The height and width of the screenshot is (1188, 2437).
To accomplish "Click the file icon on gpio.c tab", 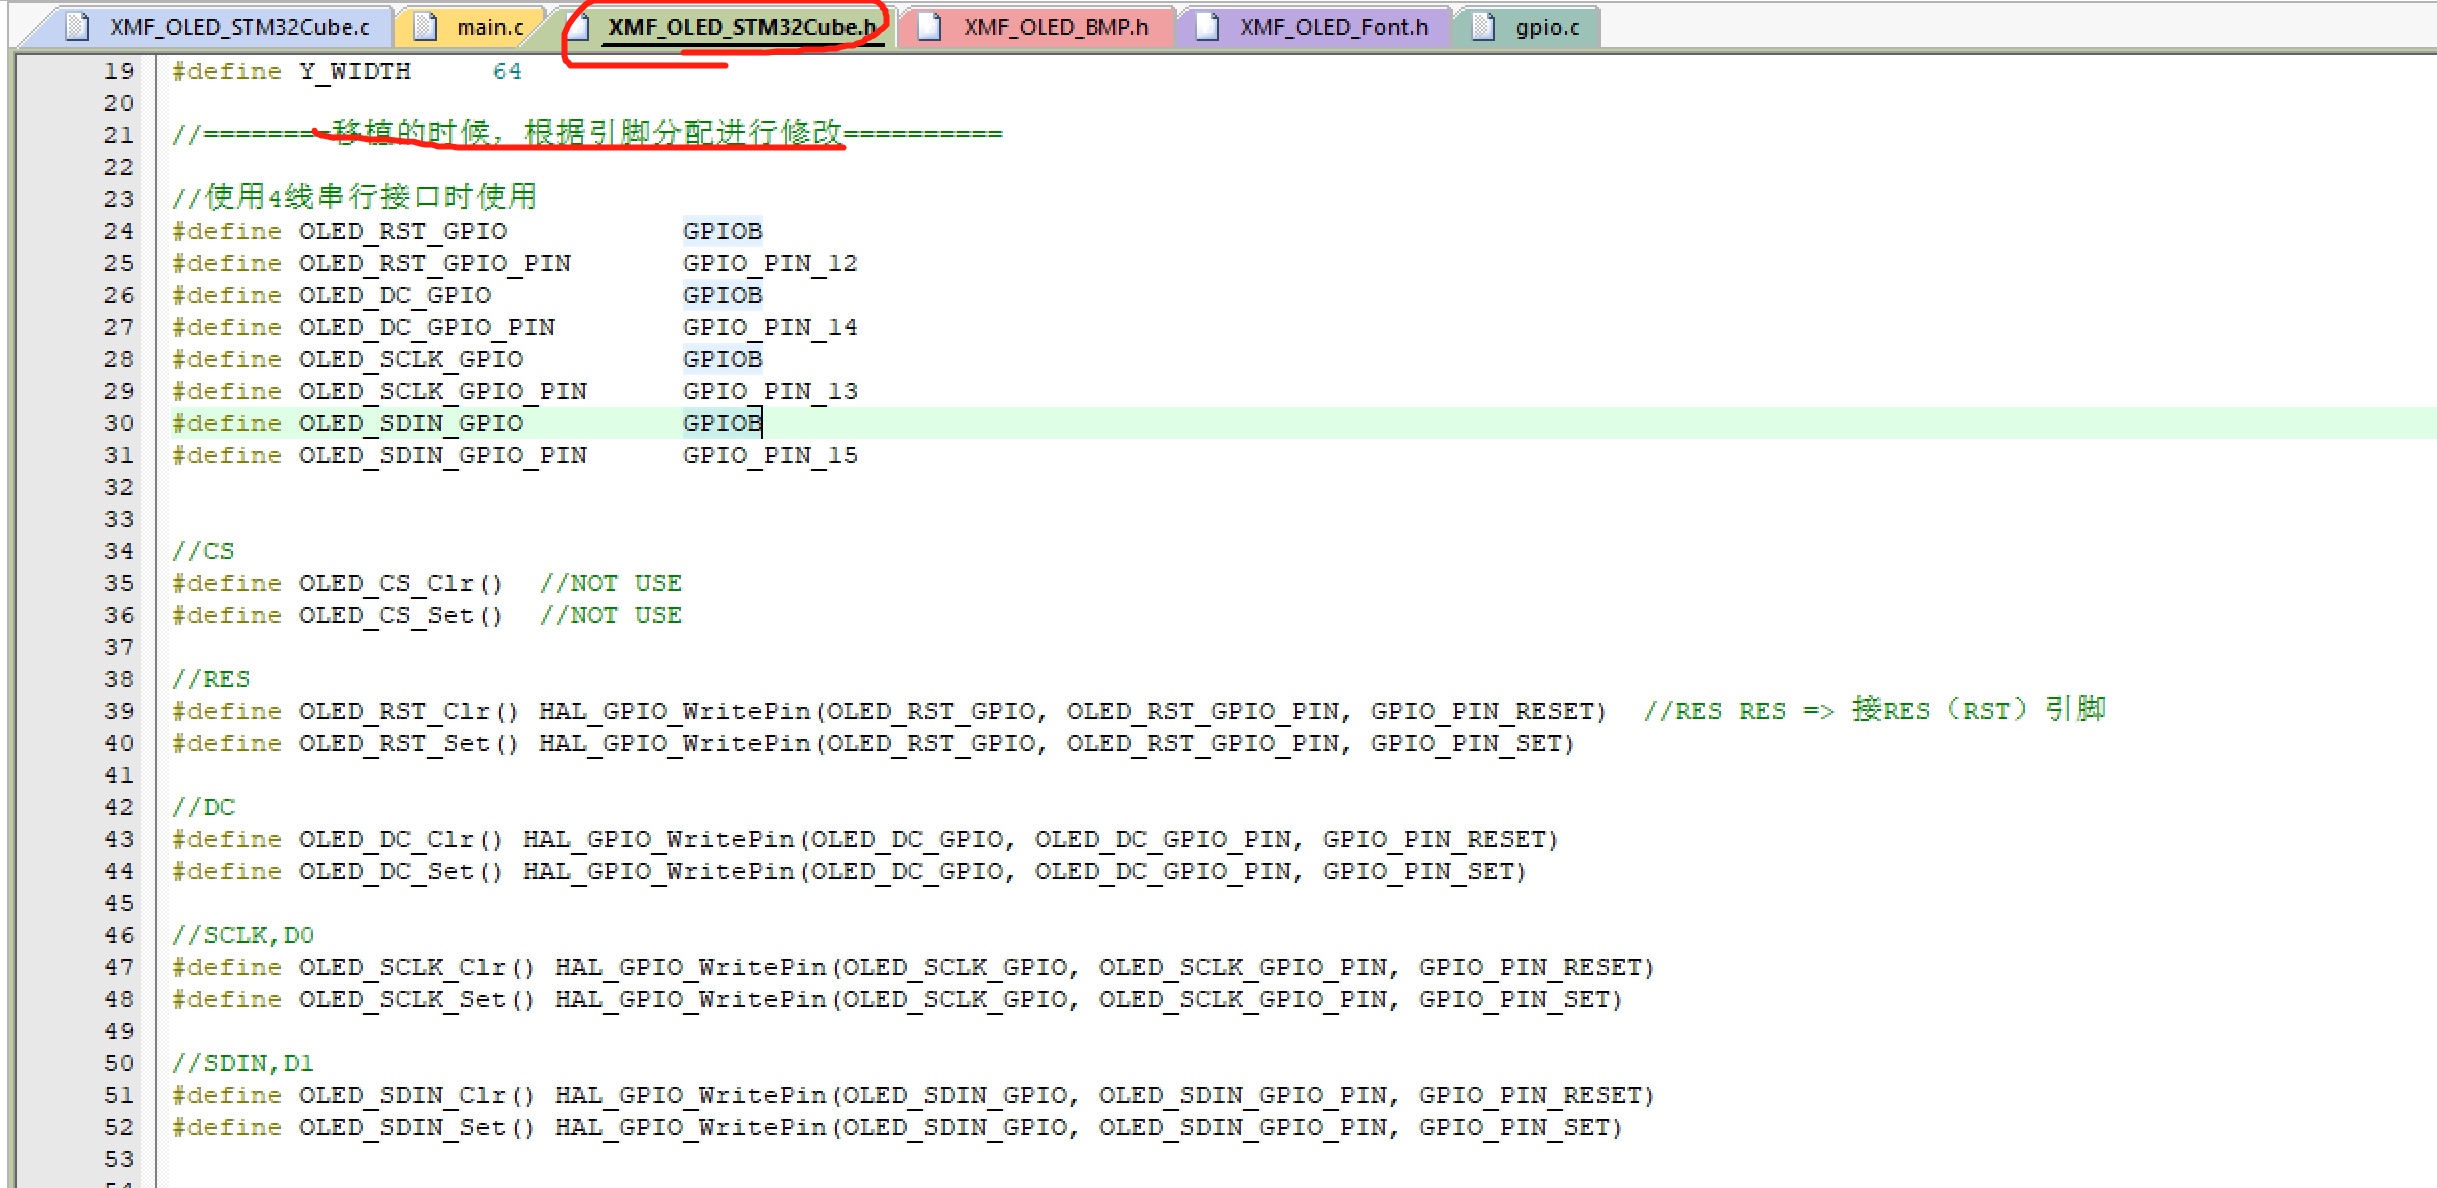I will 1484,27.
